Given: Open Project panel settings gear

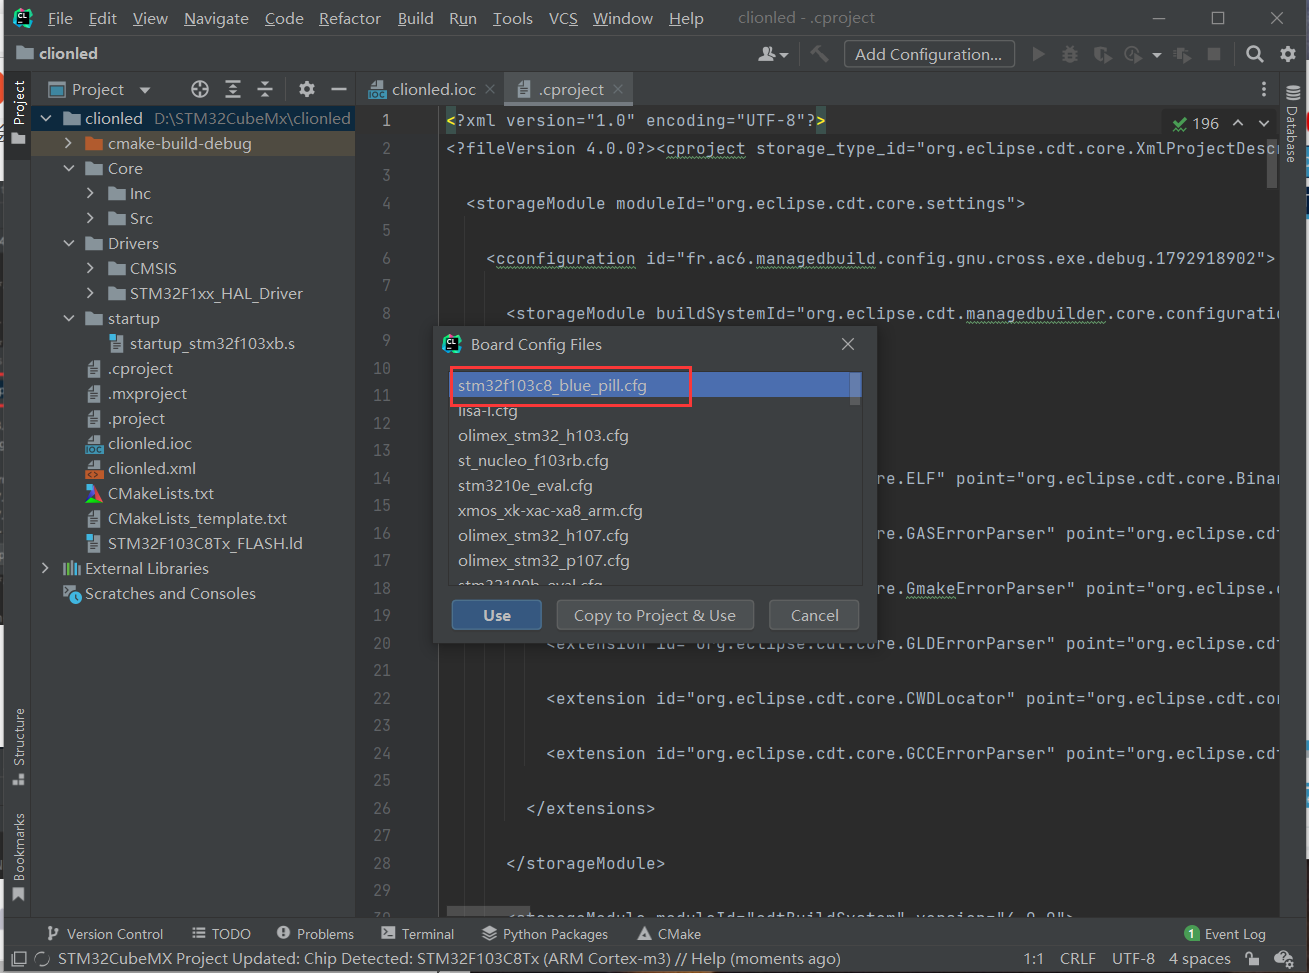Looking at the screenshot, I should 307,89.
